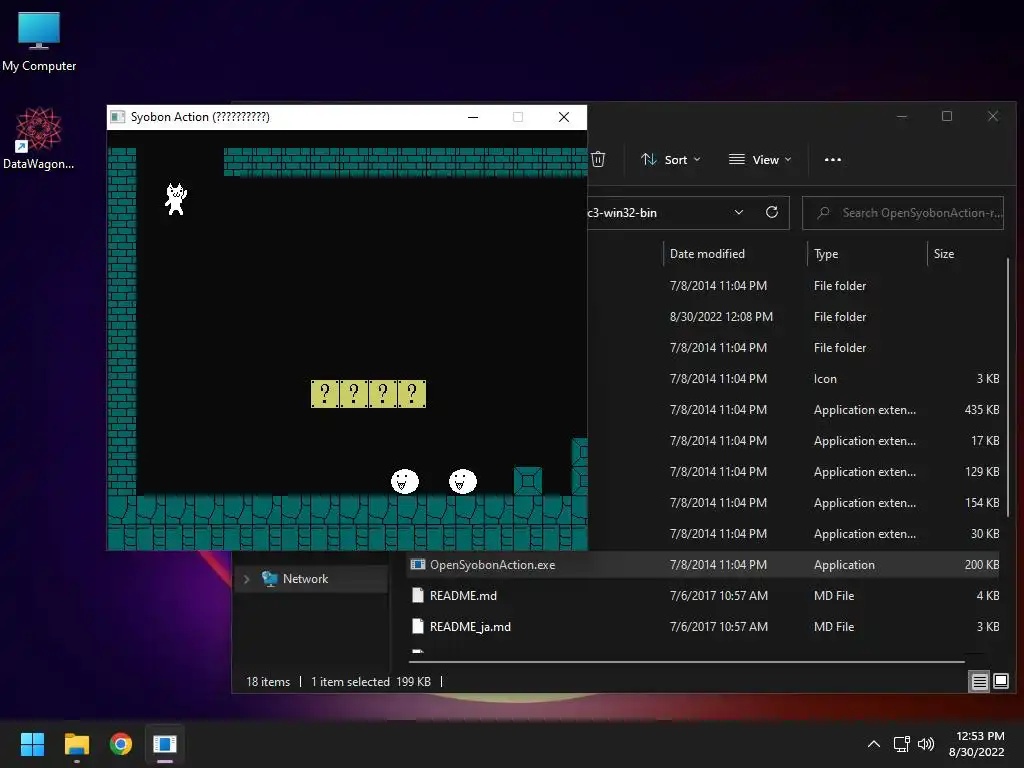Open the DataWagon desktop shortcut
Viewport: 1024px width, 768px height.
(39, 138)
